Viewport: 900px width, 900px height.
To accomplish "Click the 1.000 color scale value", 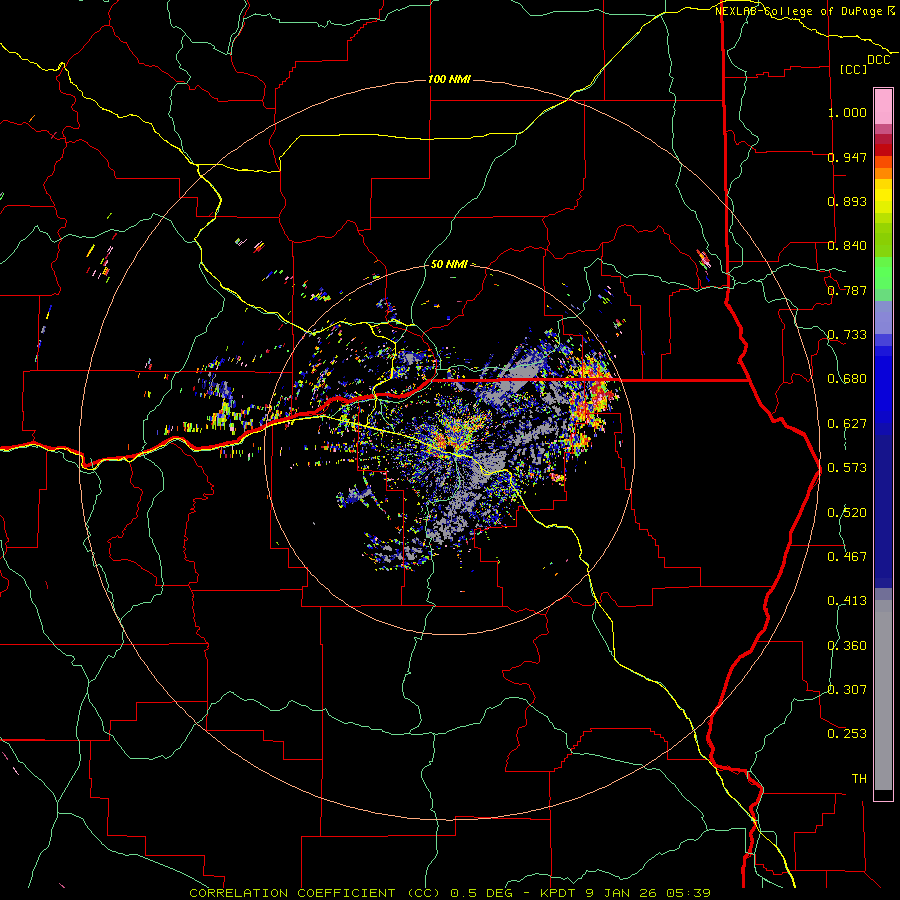I will coord(847,112).
